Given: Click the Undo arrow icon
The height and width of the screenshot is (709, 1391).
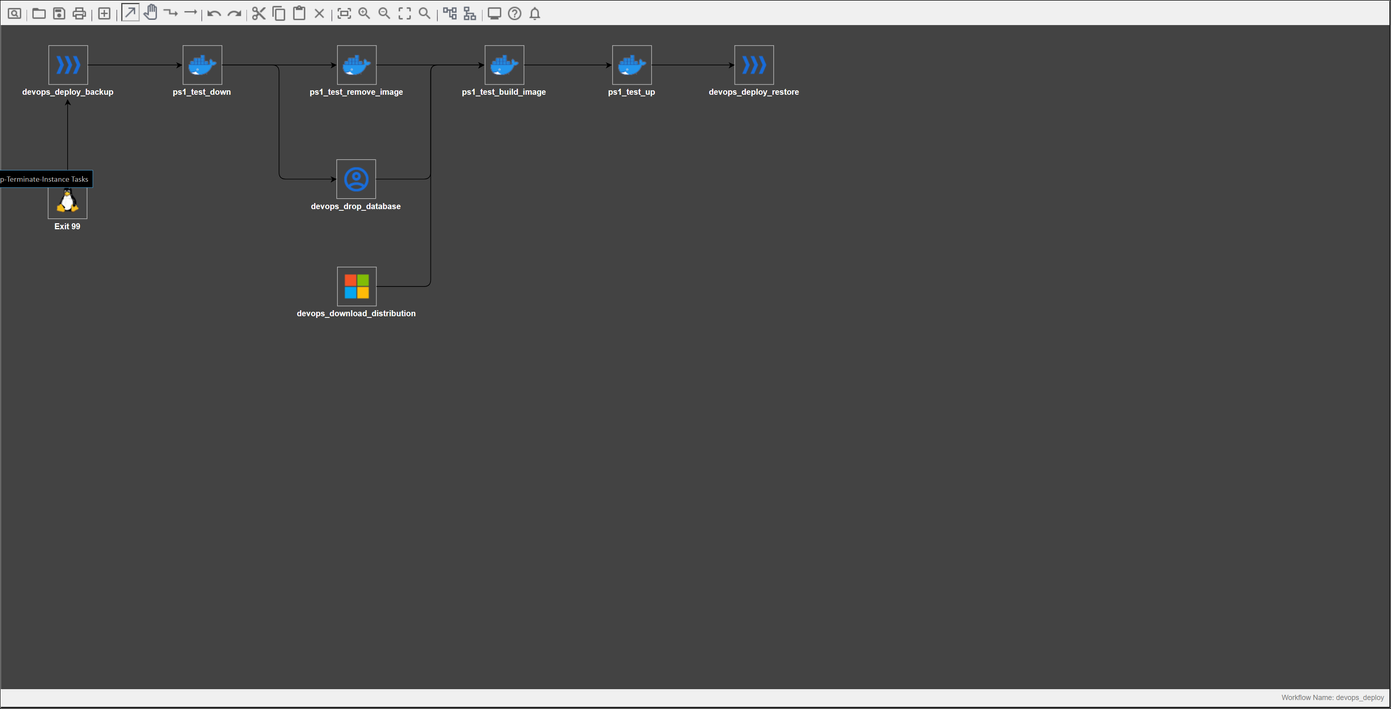Looking at the screenshot, I should (x=214, y=14).
